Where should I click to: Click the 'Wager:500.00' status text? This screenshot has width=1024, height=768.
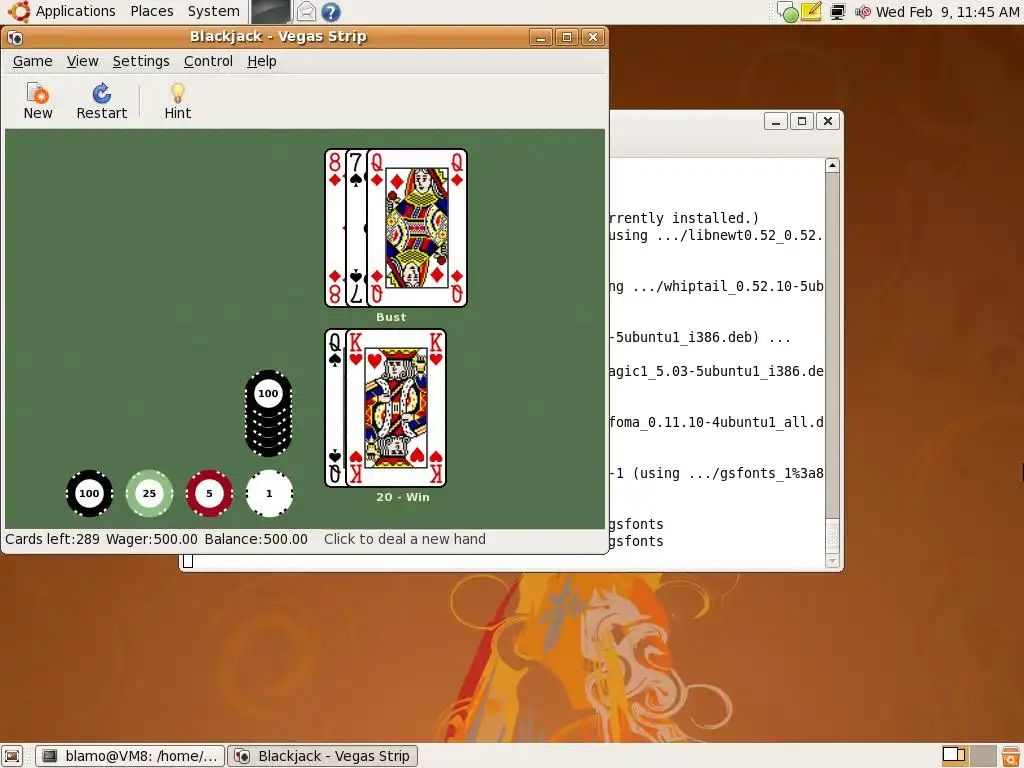152,539
